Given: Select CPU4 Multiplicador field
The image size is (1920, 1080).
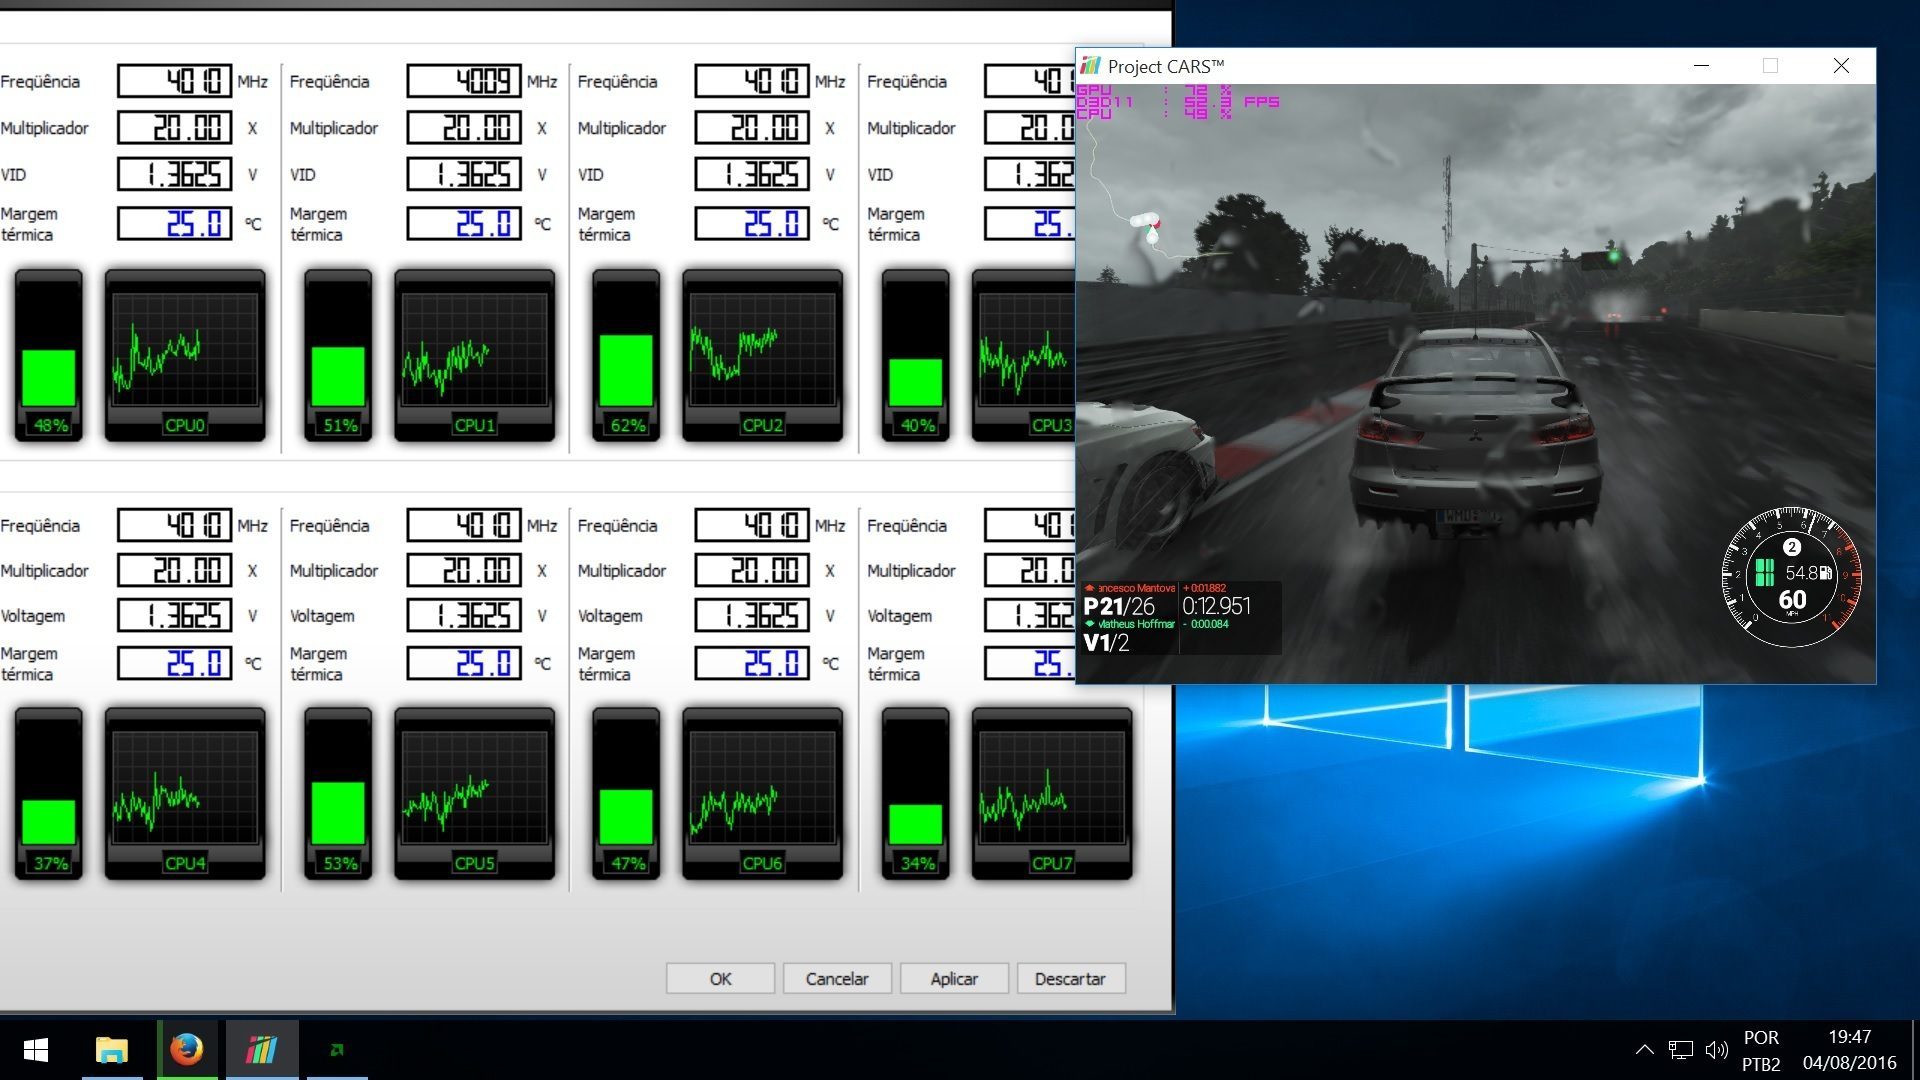Looking at the screenshot, I should tap(175, 571).
